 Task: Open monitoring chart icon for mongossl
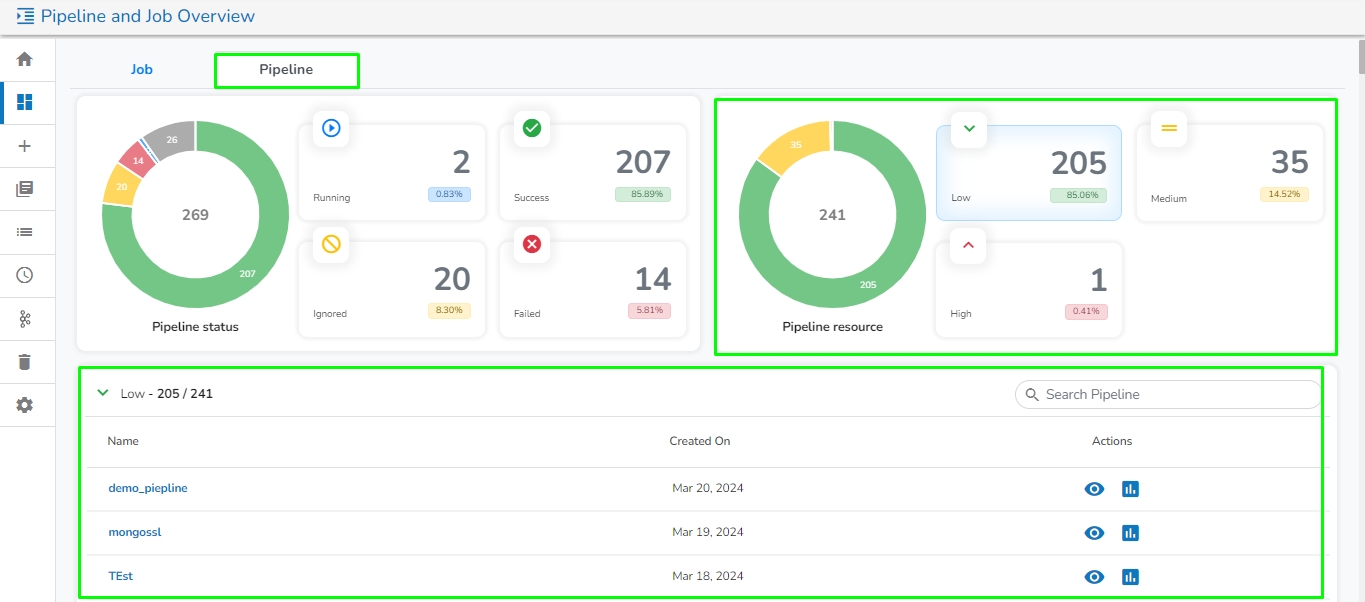tap(1130, 533)
